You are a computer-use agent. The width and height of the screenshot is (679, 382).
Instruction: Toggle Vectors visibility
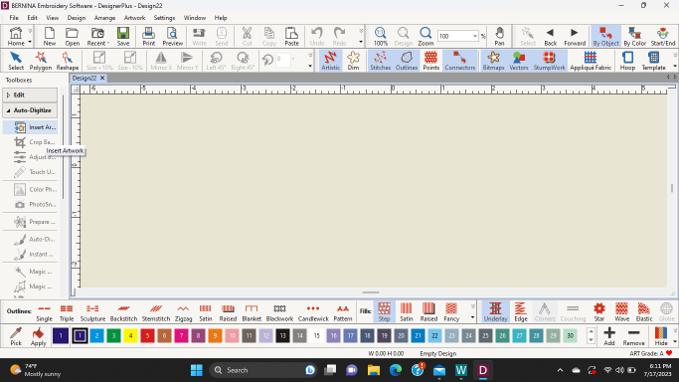519,61
